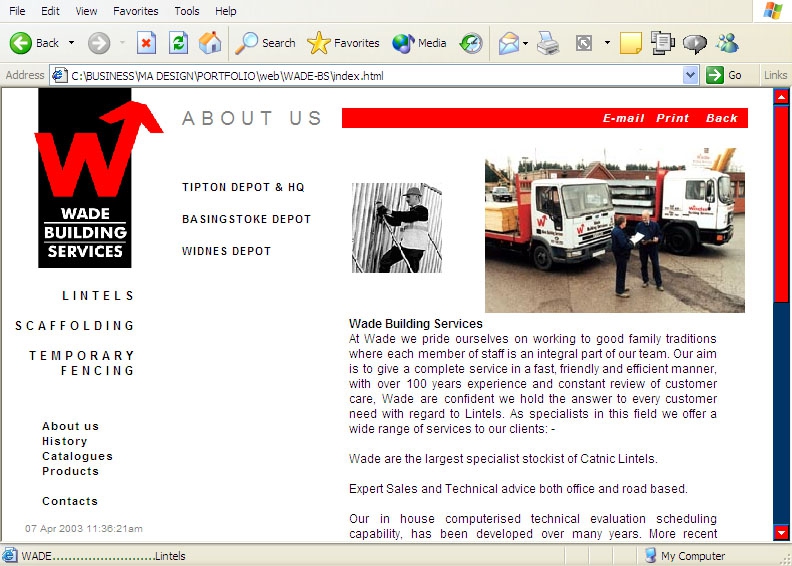Viewport: 792px width, 566px height.
Task: Click the scrollbar up arrow
Action: (781, 96)
